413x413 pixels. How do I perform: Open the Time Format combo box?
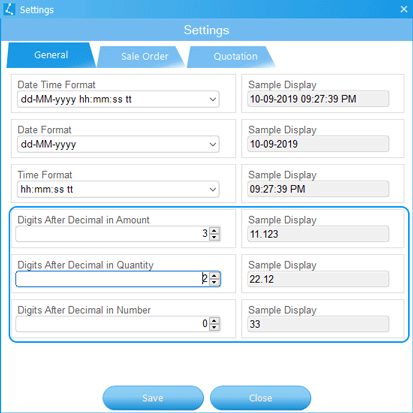tap(118, 189)
